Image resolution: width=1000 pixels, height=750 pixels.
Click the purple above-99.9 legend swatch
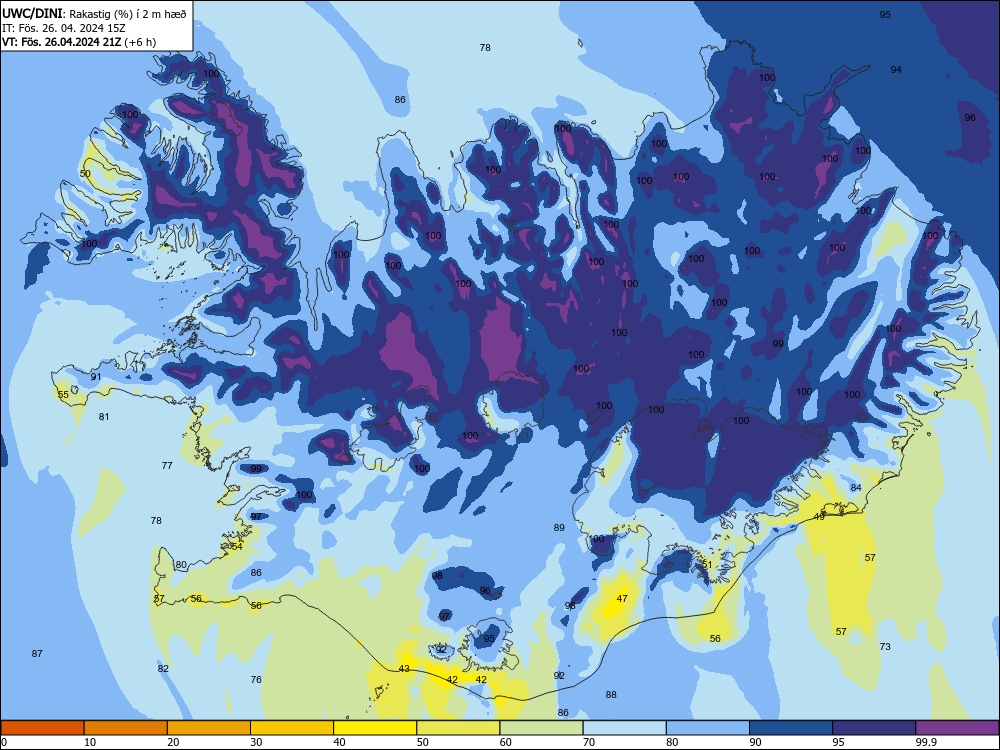tap(957, 728)
